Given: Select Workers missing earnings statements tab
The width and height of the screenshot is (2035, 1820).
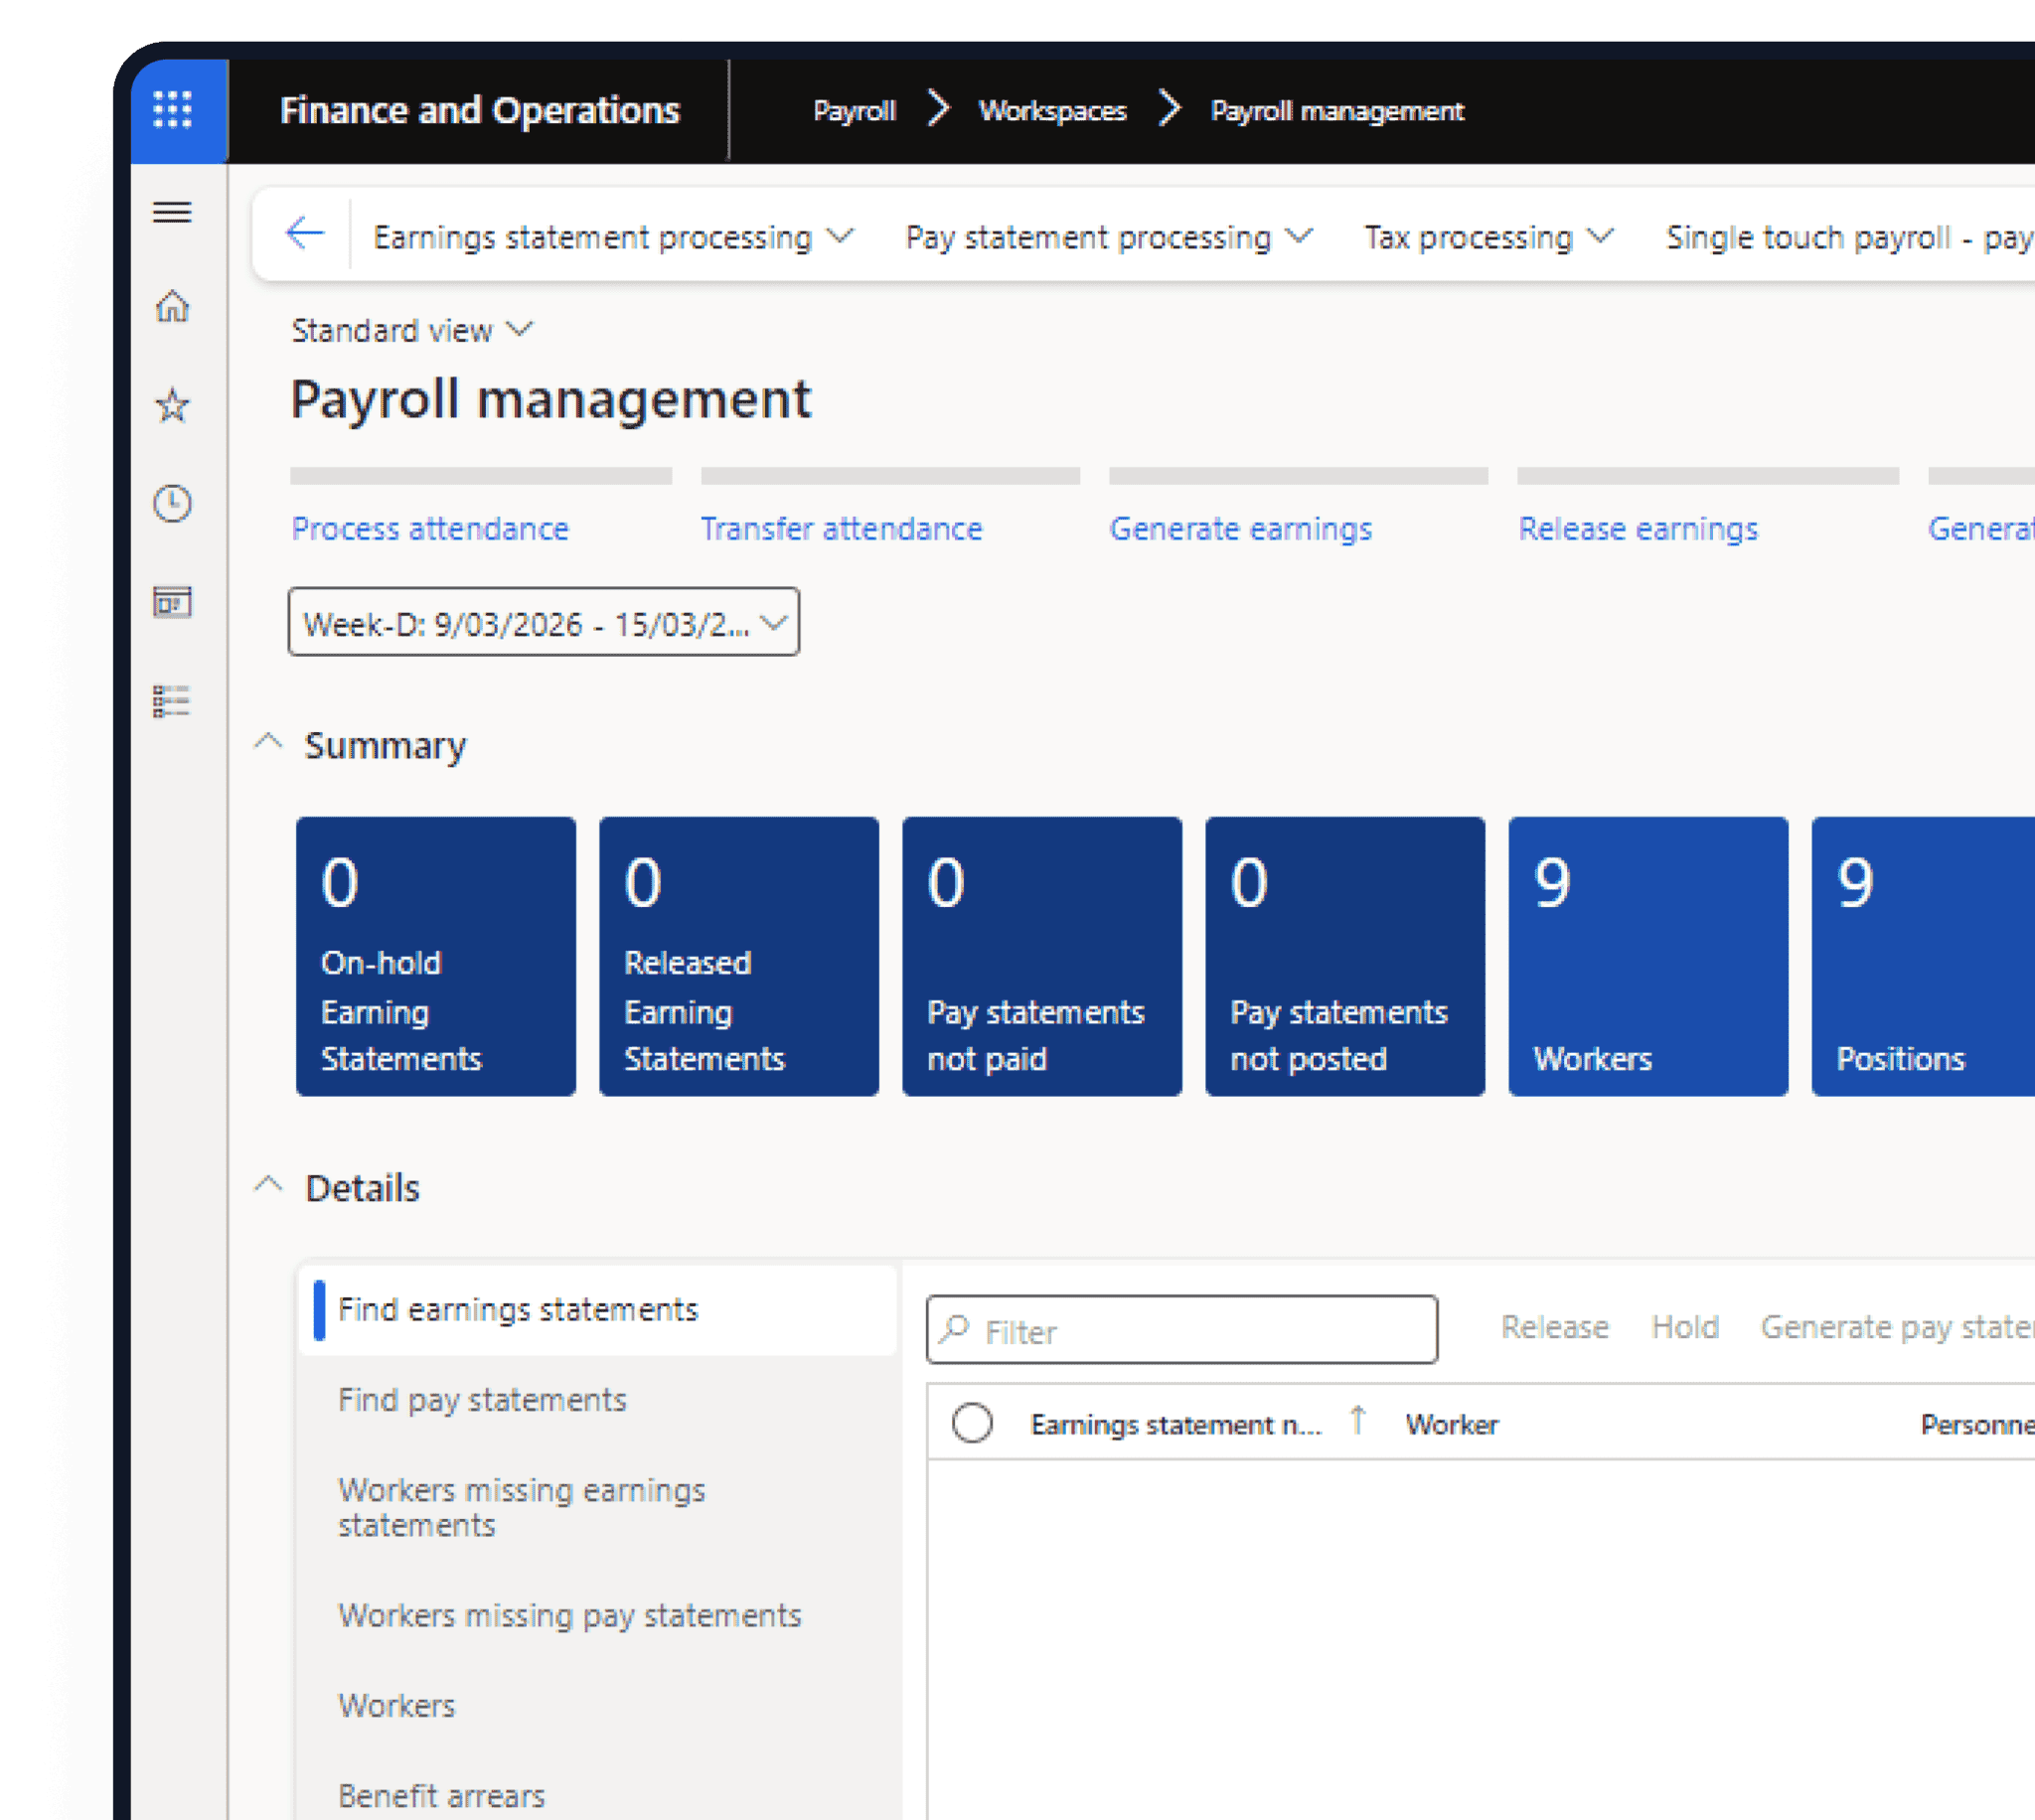Looking at the screenshot, I should pos(598,1508).
